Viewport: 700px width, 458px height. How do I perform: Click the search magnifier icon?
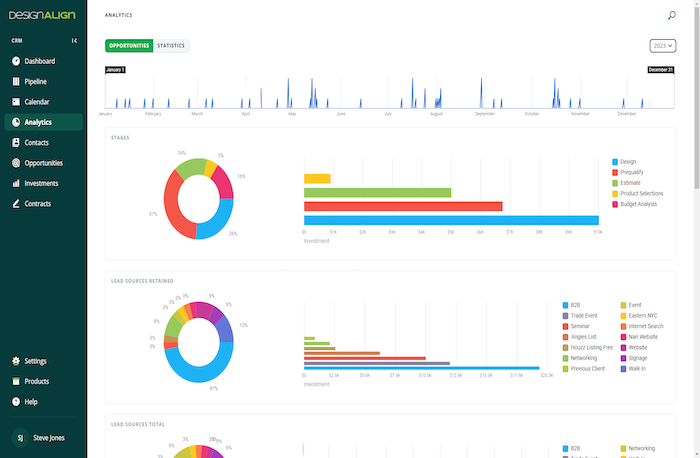coord(671,16)
